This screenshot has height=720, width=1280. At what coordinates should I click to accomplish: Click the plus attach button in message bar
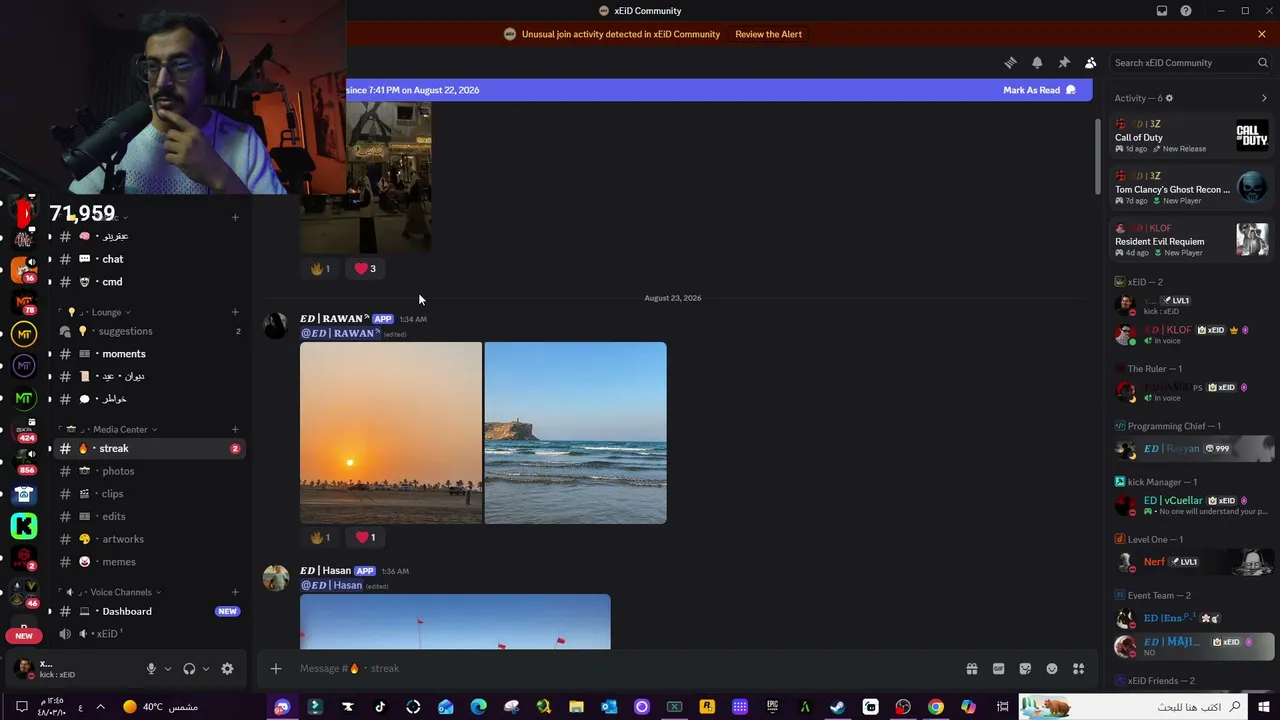point(276,669)
